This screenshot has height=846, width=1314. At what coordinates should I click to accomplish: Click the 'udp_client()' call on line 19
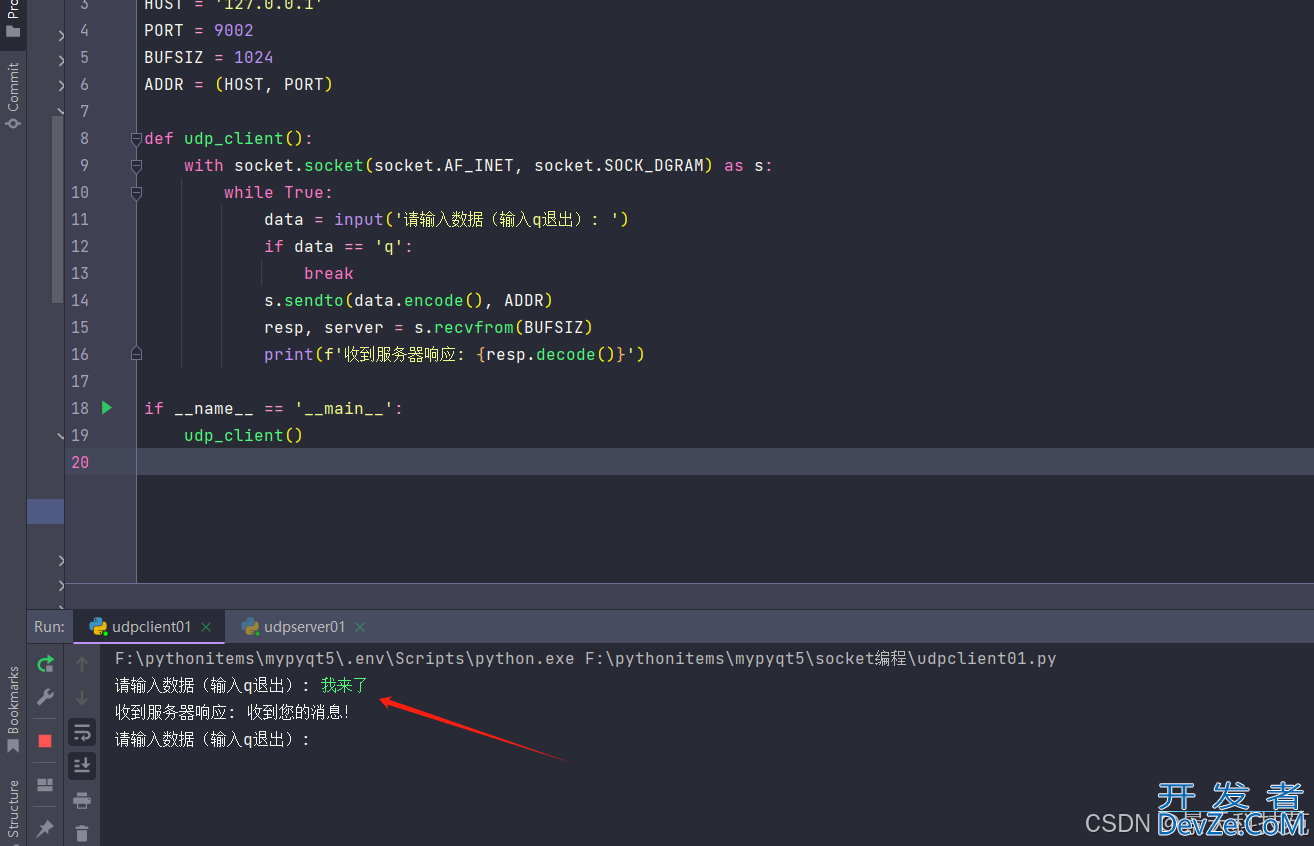[x=243, y=435]
